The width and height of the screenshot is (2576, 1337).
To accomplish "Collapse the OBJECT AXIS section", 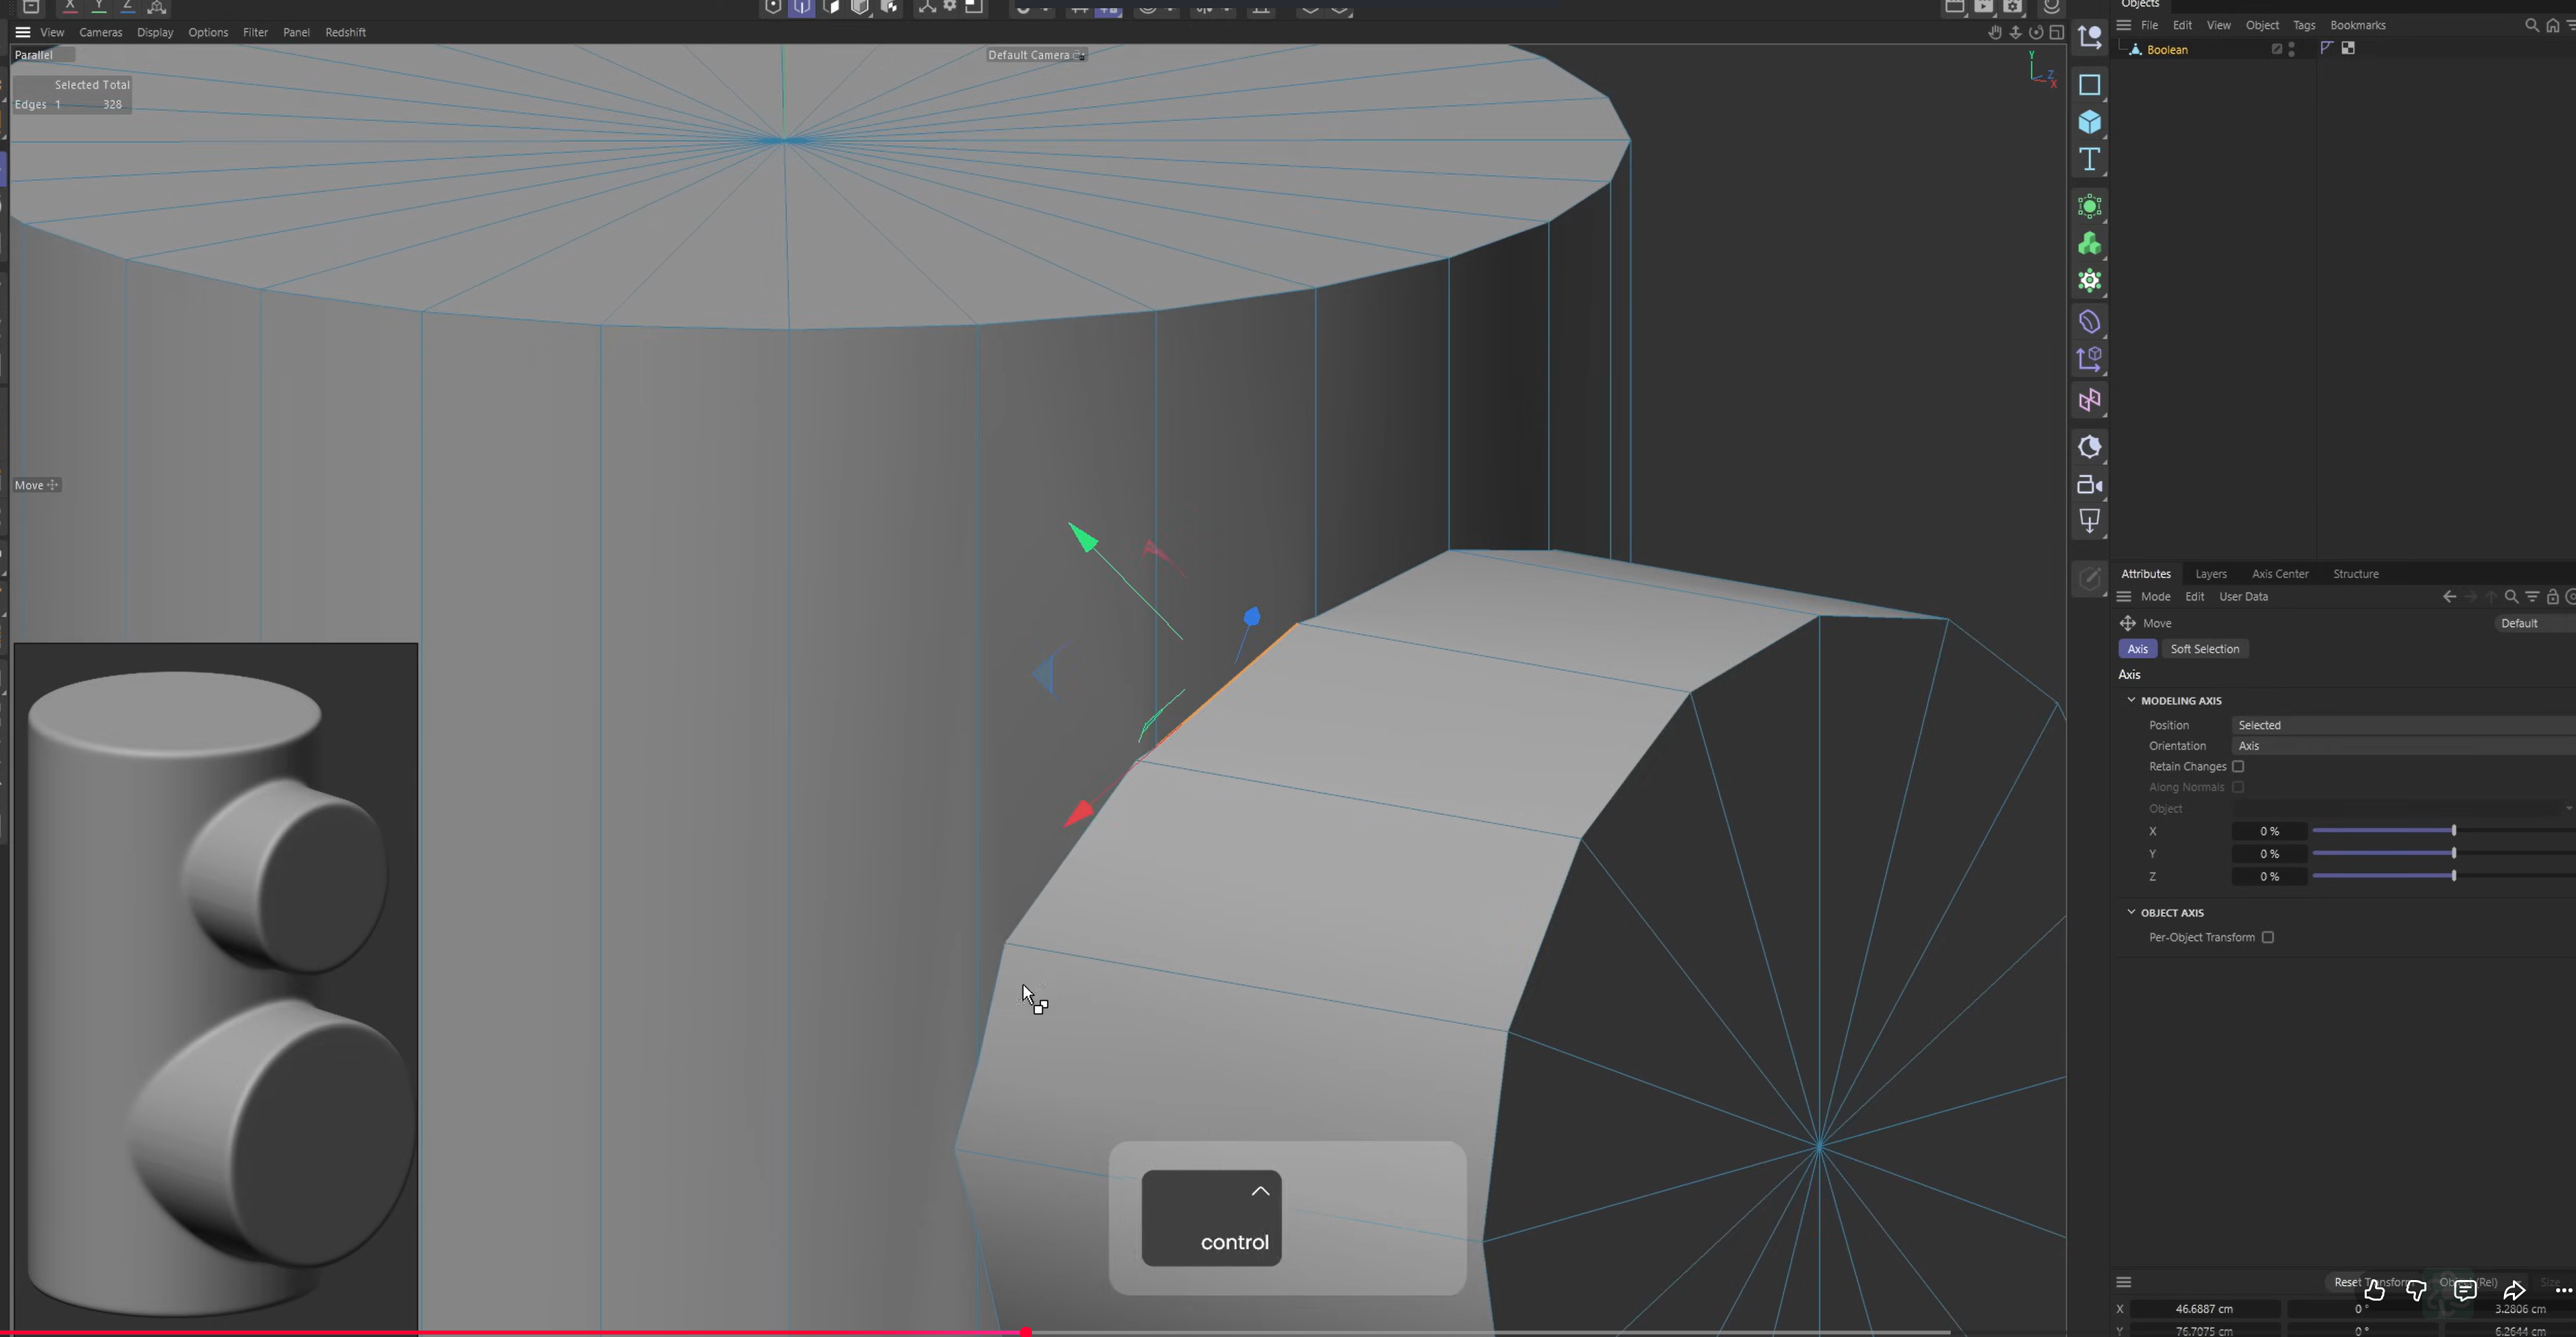I will point(2131,912).
